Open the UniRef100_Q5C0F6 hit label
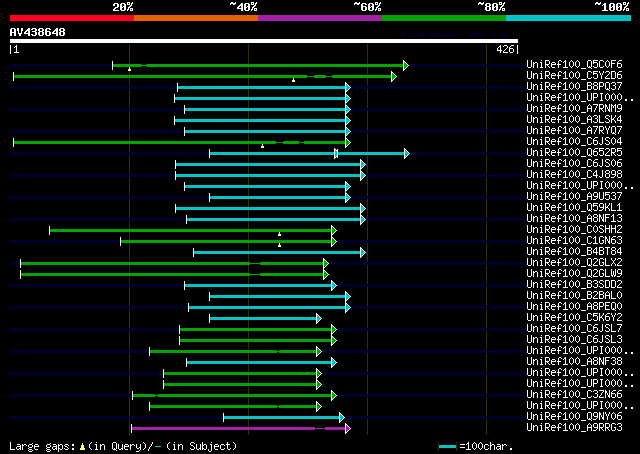This screenshot has height=454, width=640. pos(574,65)
